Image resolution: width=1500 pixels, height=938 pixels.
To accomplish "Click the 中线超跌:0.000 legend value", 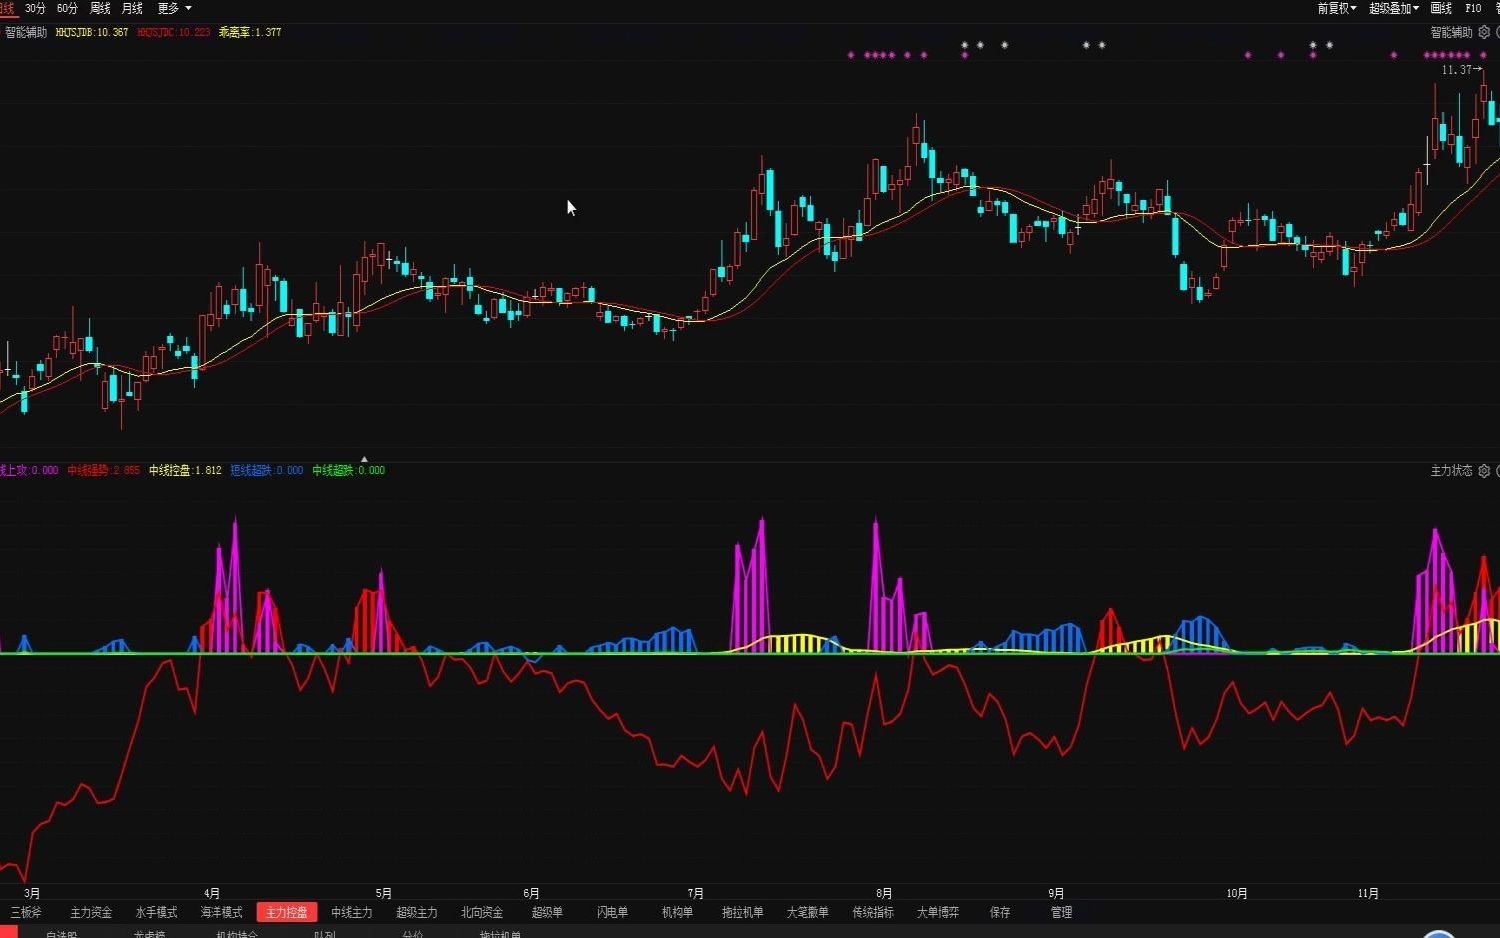I will click(348, 470).
